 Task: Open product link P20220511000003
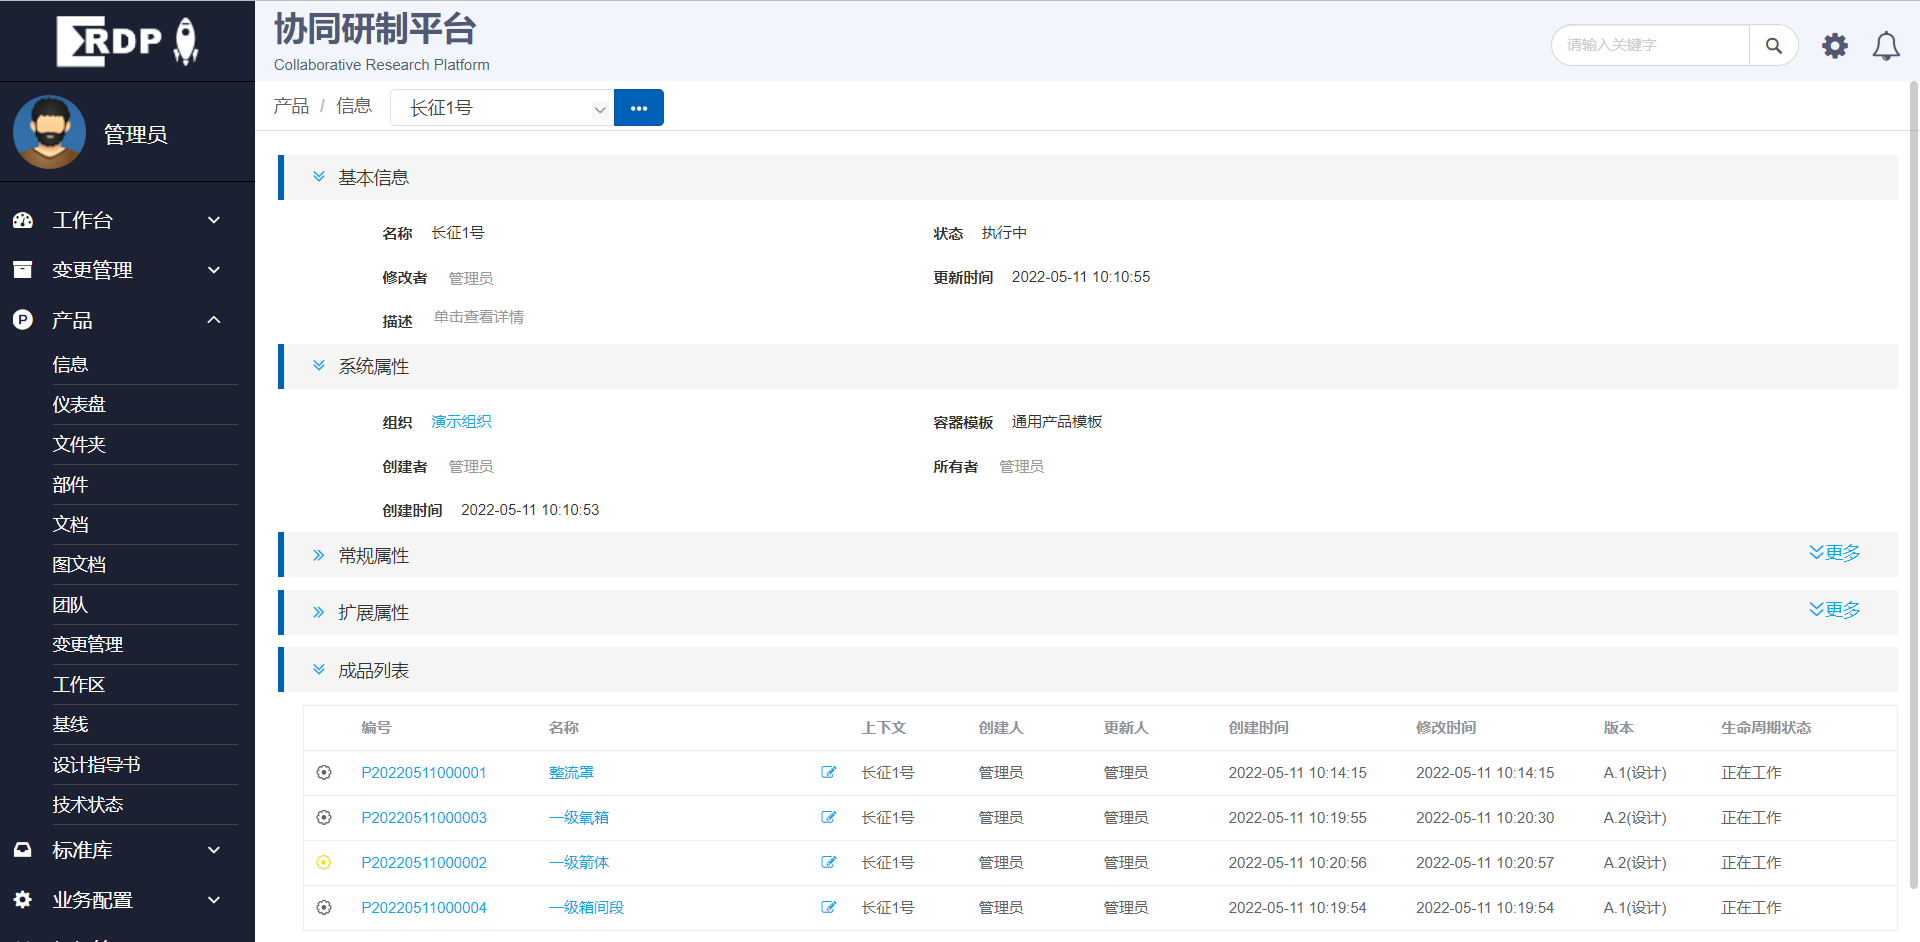pyautogui.click(x=424, y=818)
